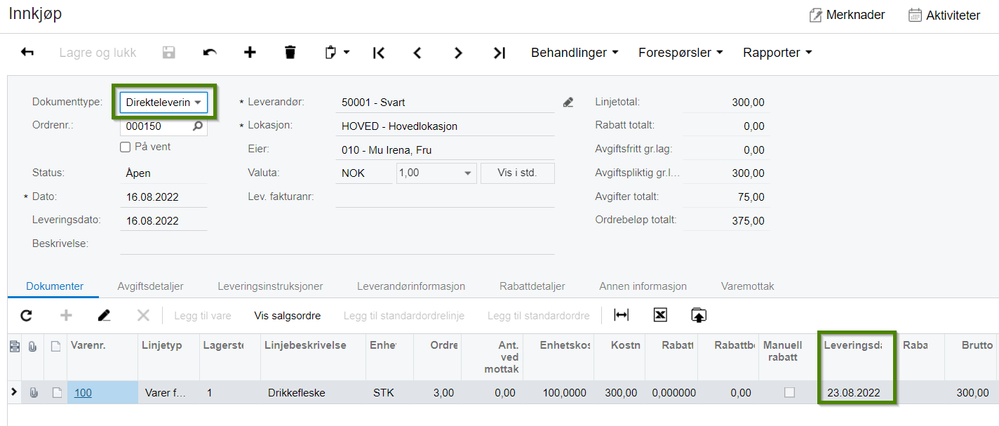Click the fit columns icon

(x=621, y=315)
